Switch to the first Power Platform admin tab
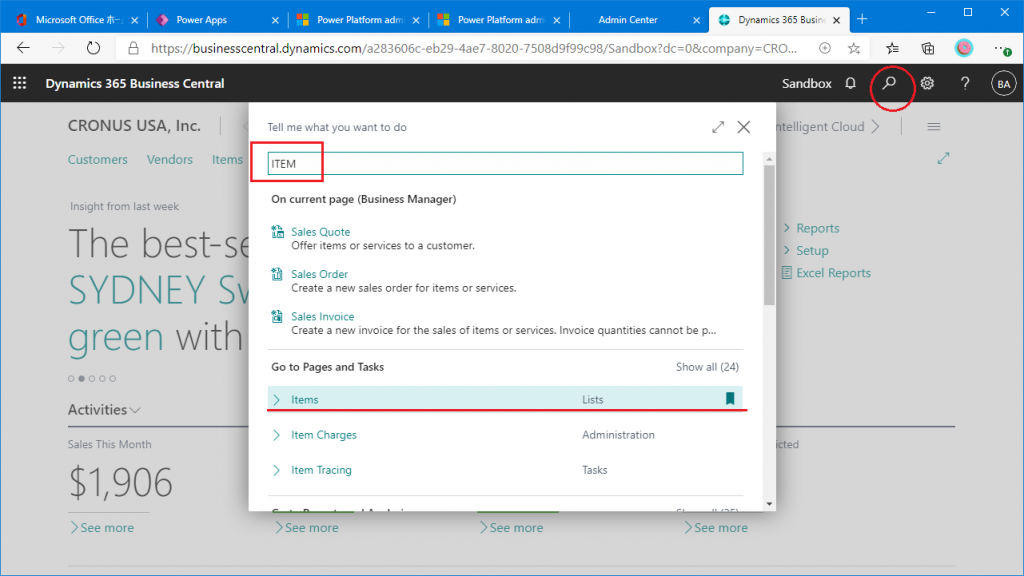The image size is (1024, 576). [x=357, y=20]
